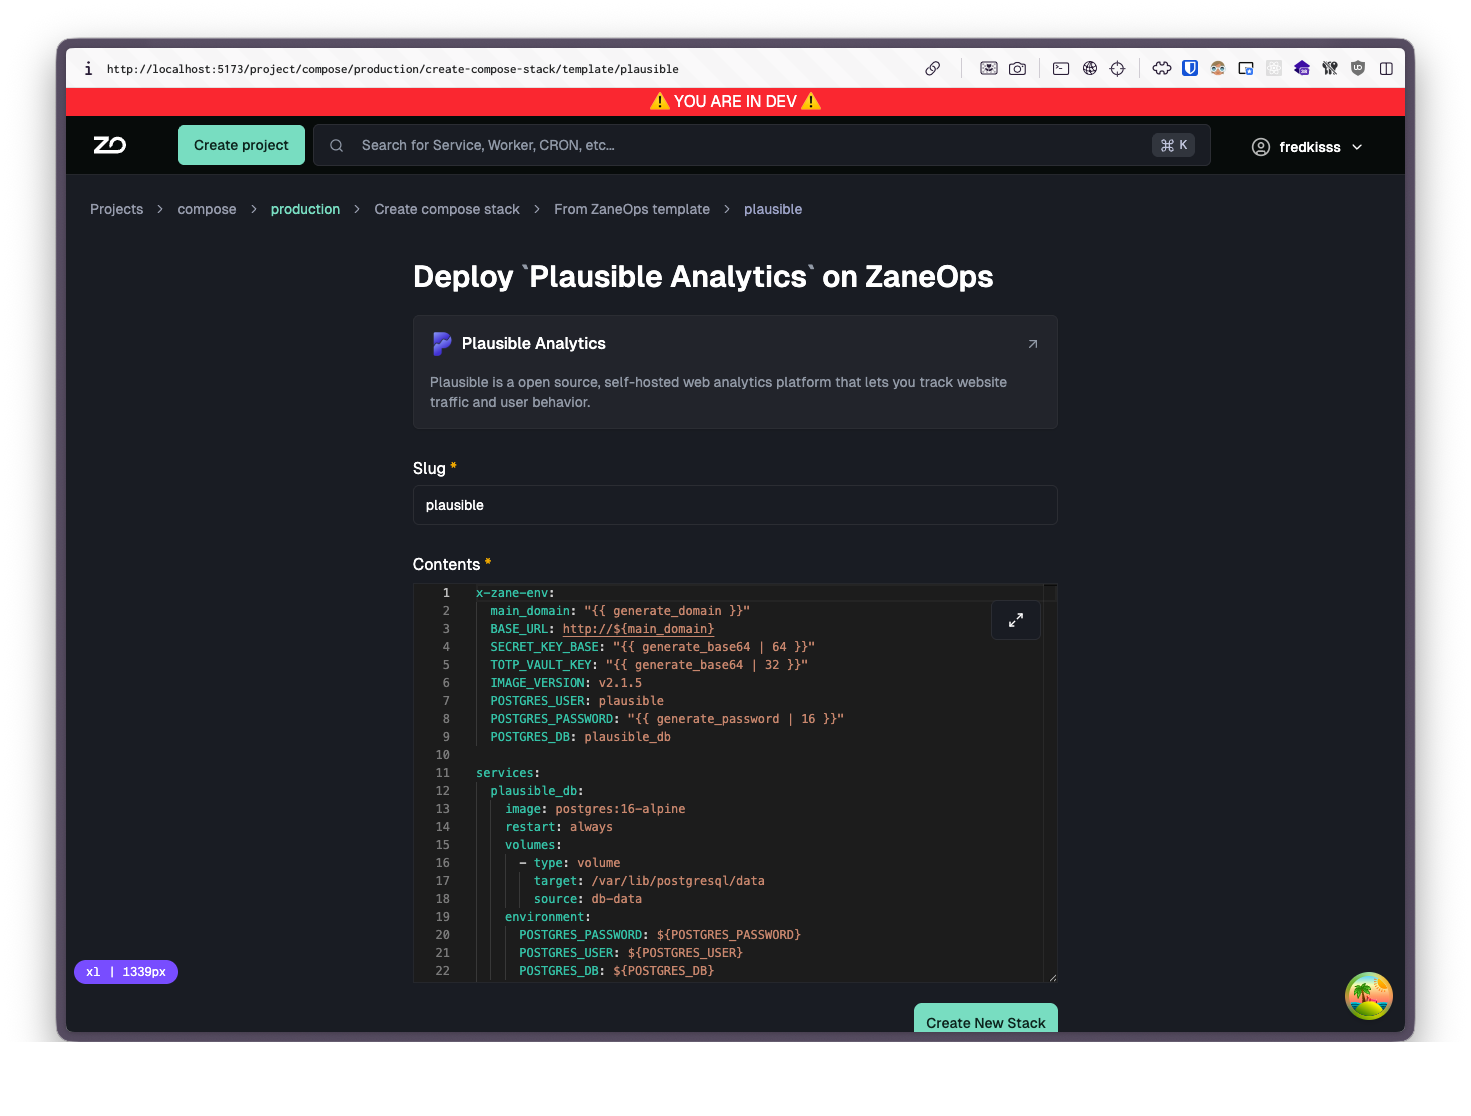Image resolution: width=1471 pixels, height=1116 pixels.
Task: Toggle the browser sidebar panel icon
Action: click(1386, 68)
